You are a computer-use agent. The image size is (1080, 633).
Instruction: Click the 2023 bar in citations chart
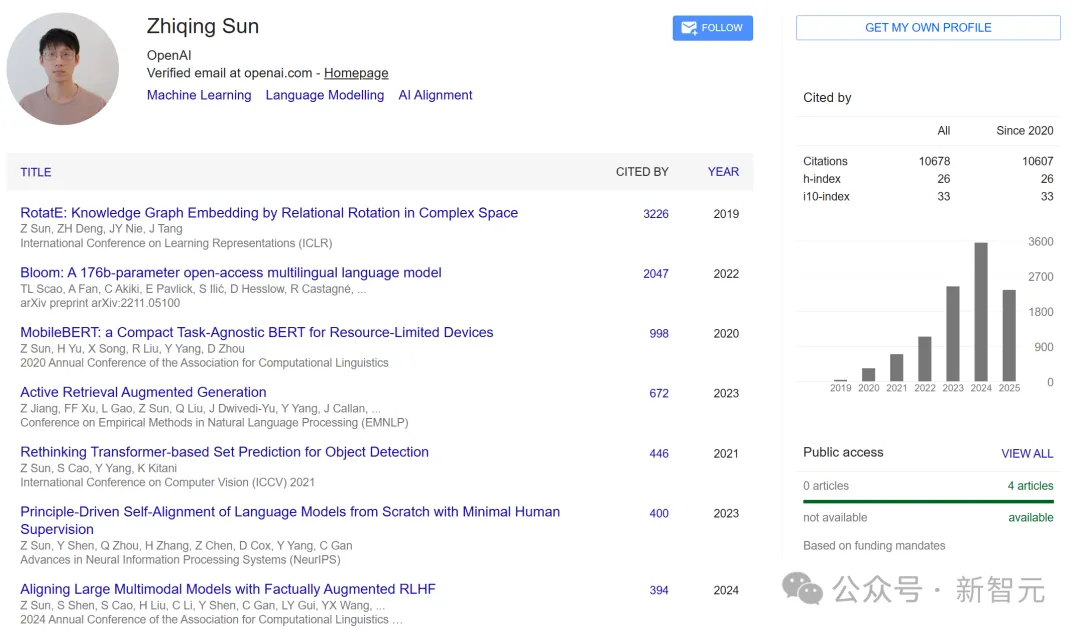point(953,334)
